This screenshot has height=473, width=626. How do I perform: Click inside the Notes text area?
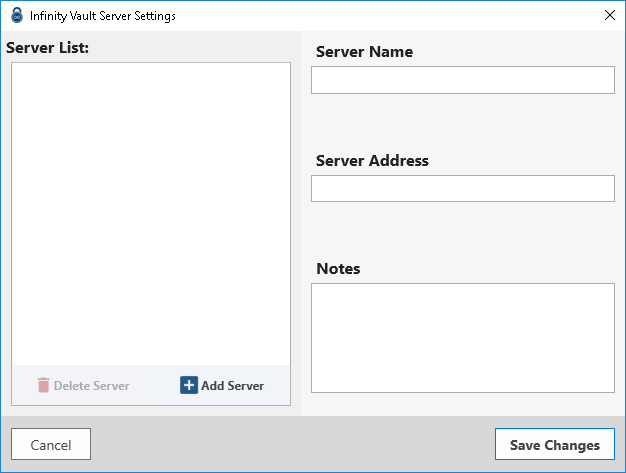click(x=462, y=338)
